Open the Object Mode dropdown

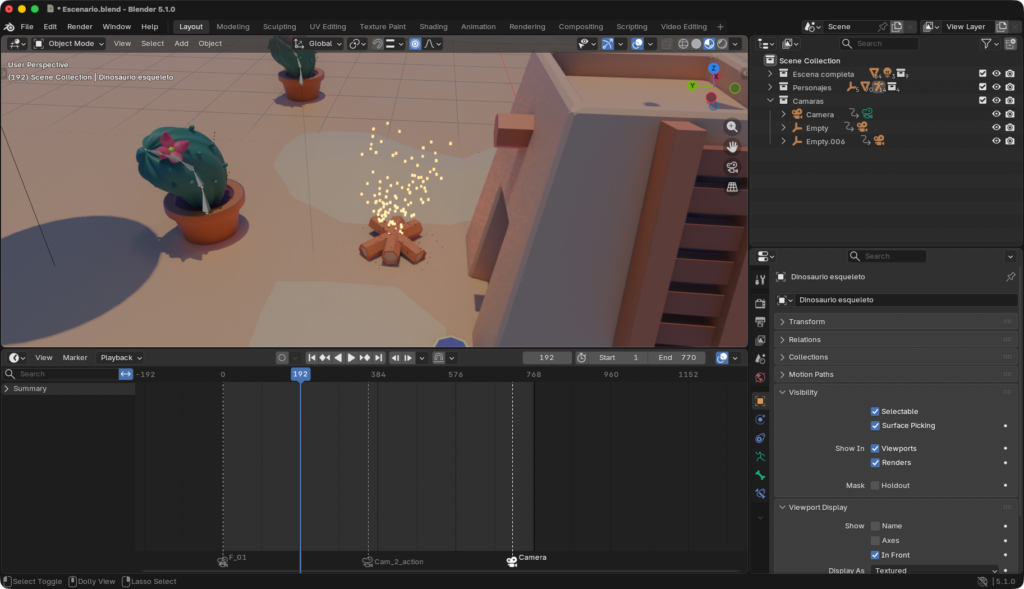coord(69,44)
